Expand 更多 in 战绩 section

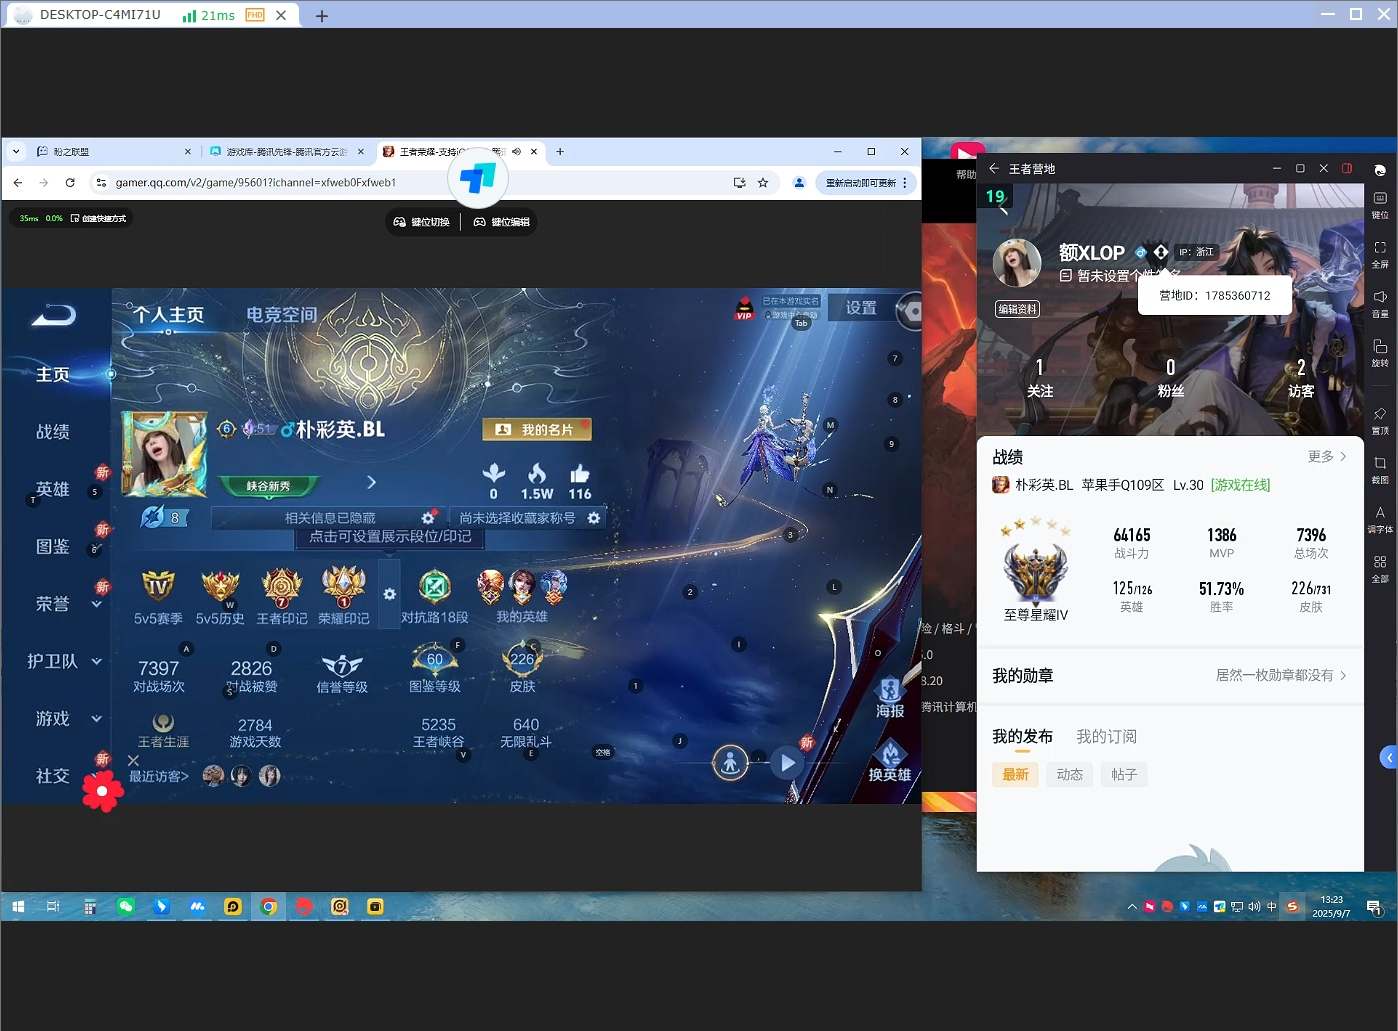pos(1327,456)
